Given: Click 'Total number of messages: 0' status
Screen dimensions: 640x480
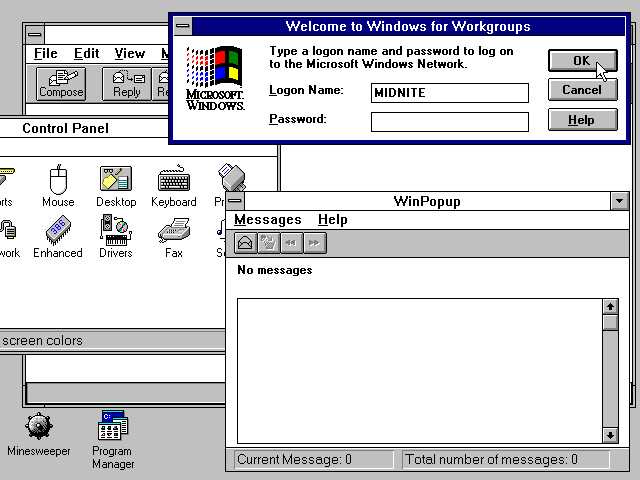Looking at the screenshot, I should pos(506,460).
